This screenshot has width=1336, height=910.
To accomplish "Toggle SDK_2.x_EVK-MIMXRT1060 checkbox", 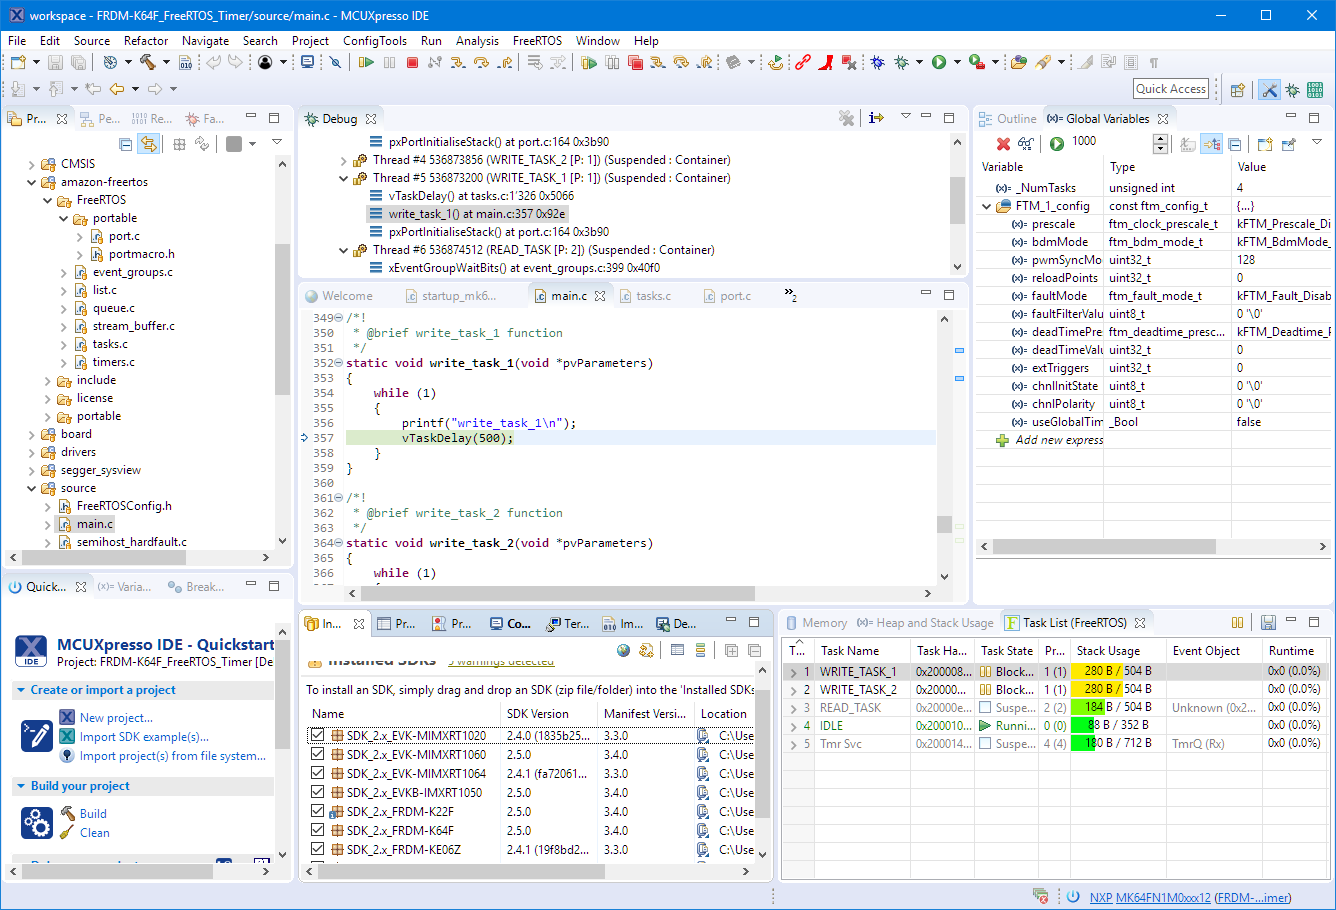I will 317,754.
